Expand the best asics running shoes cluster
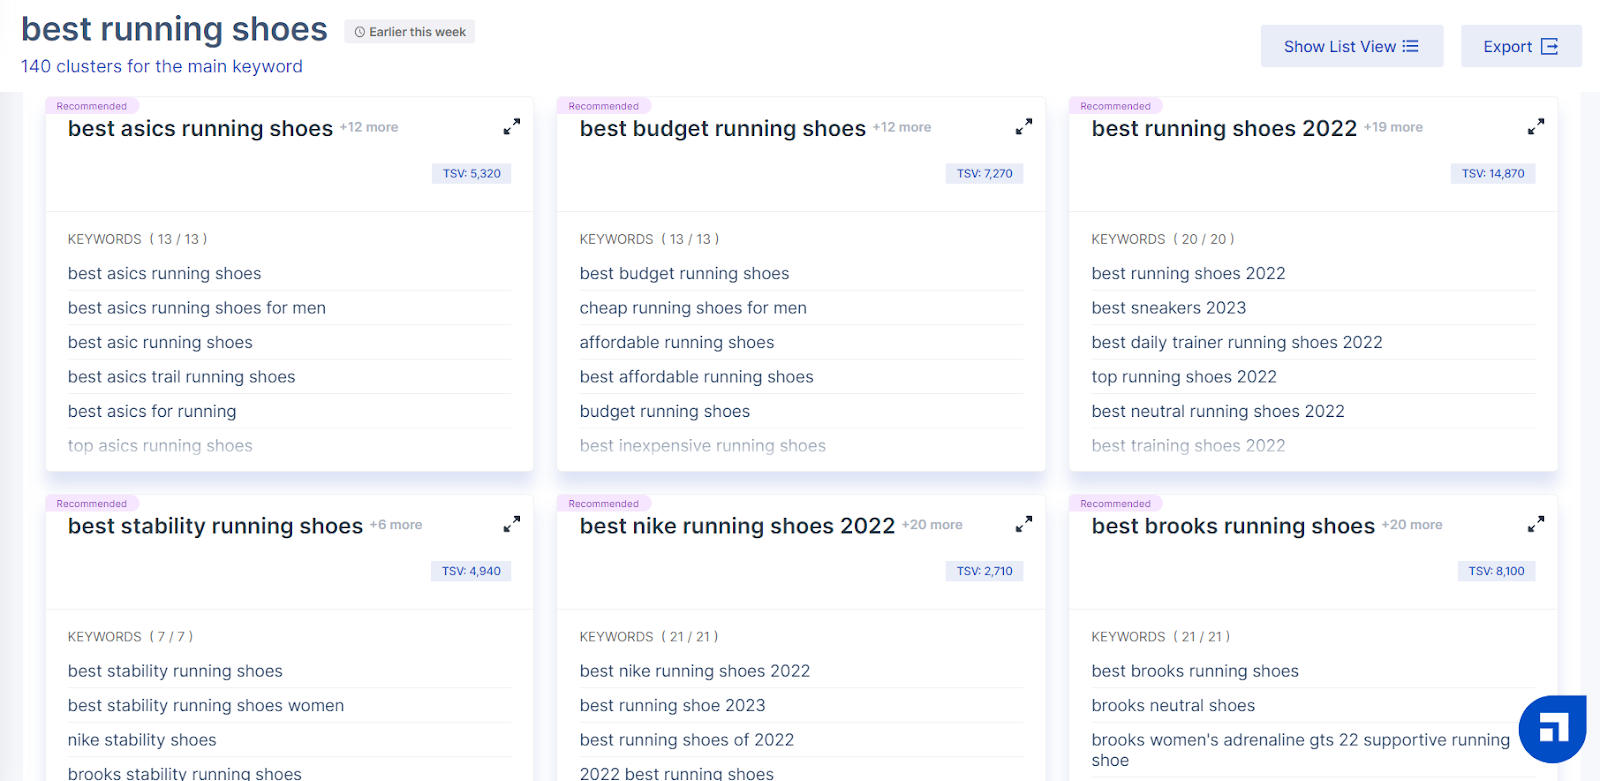 (511, 127)
